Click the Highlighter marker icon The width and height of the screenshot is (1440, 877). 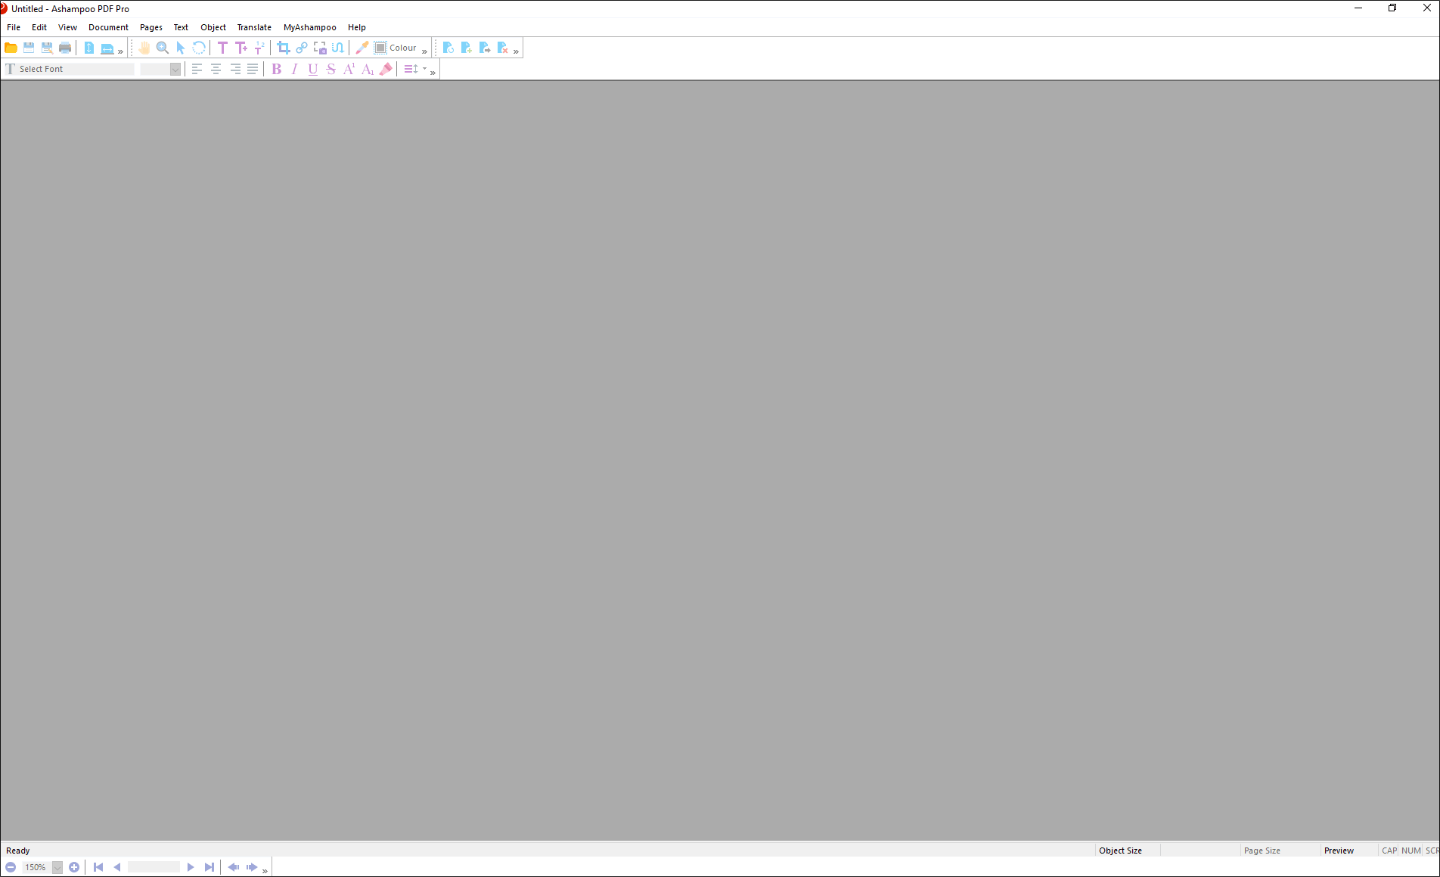[x=386, y=69]
